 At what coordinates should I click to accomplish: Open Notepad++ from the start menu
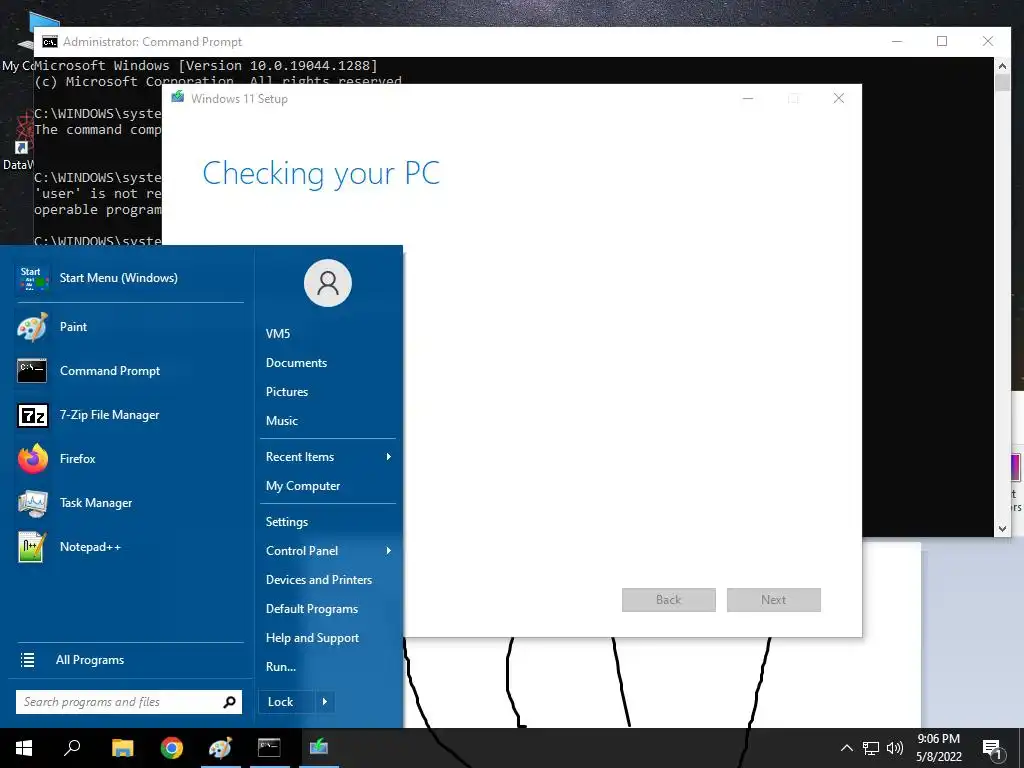[129, 547]
